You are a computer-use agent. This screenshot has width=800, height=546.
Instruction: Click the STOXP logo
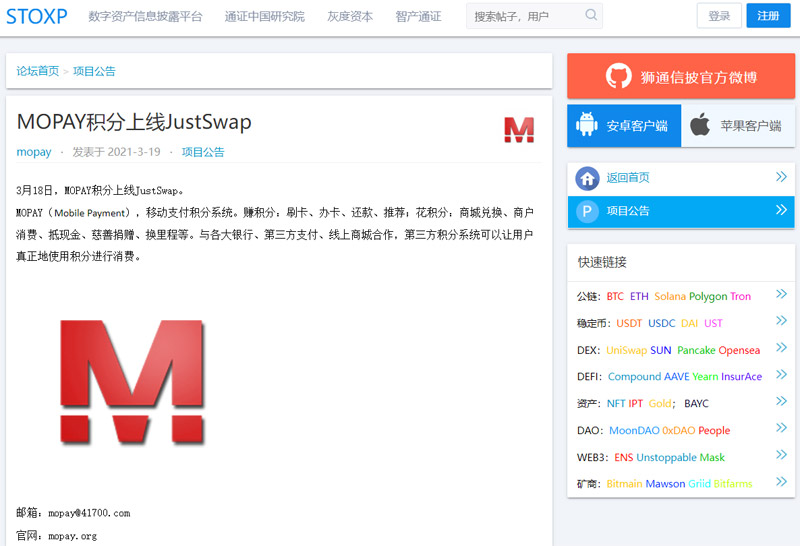pos(37,16)
